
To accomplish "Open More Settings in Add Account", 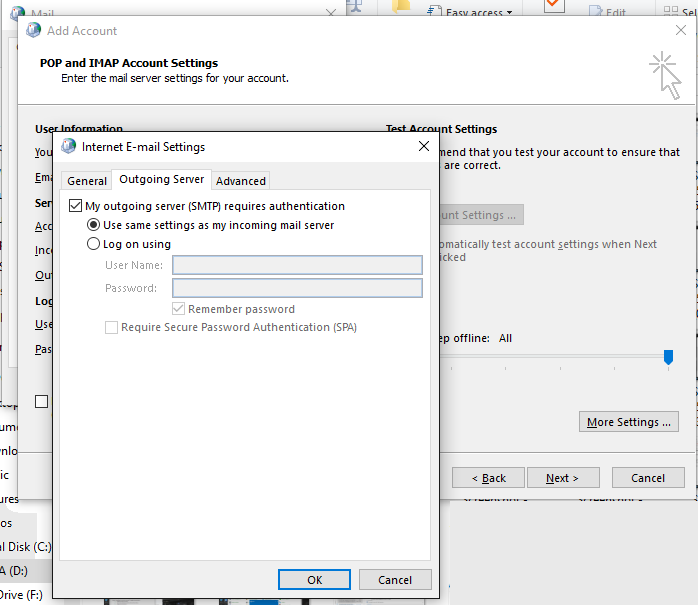I will (x=629, y=422).
